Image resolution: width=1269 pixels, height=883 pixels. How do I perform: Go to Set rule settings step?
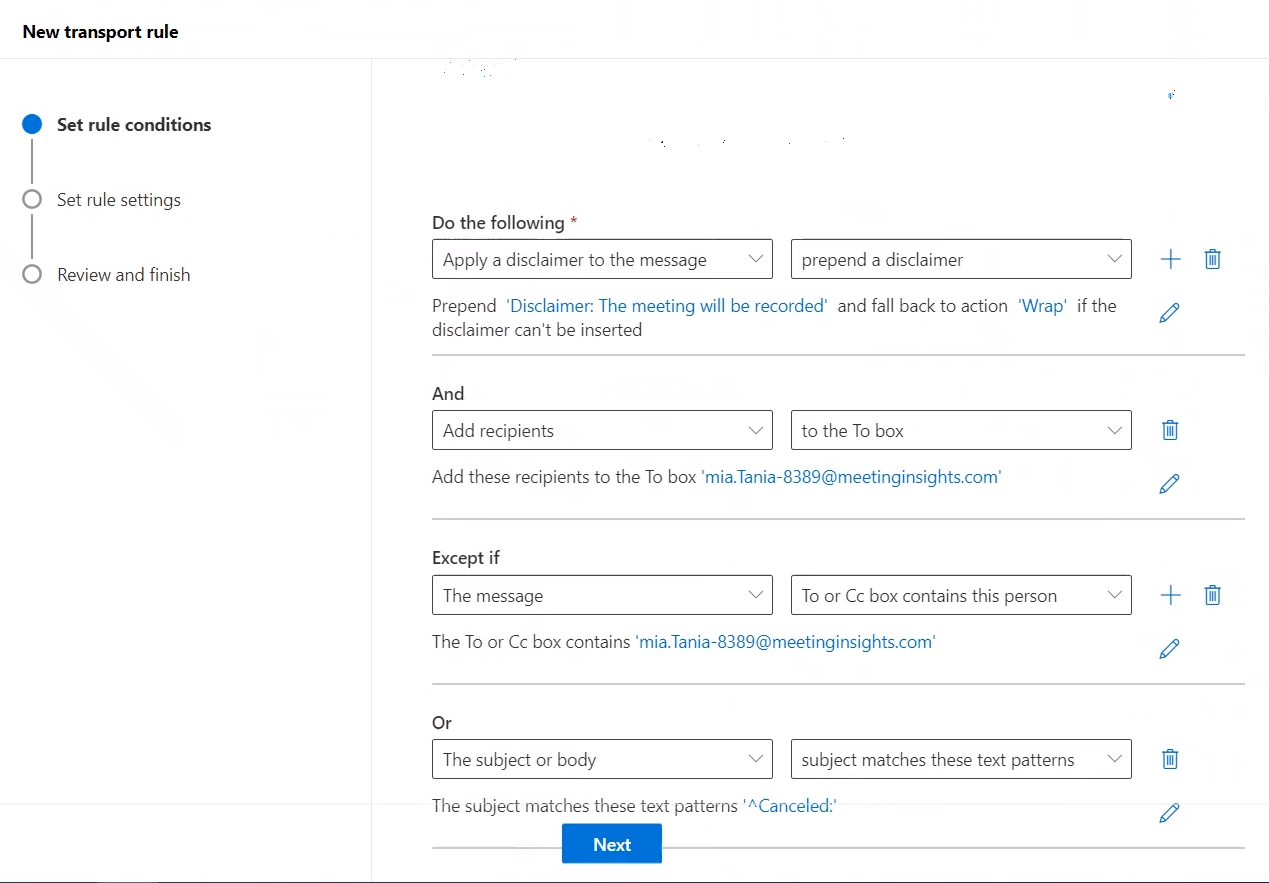118,200
